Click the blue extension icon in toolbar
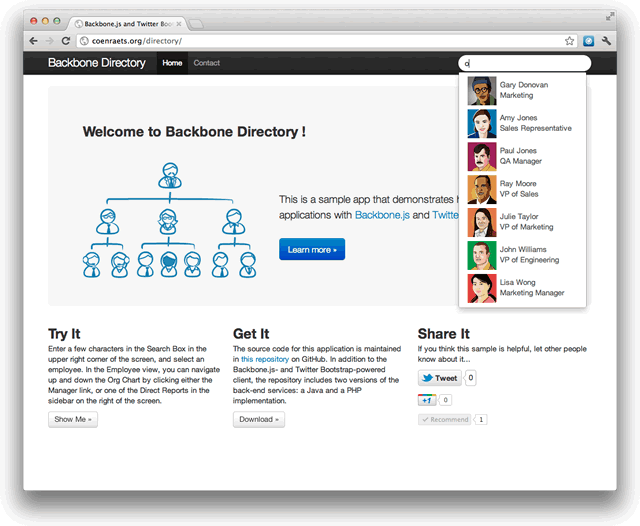 click(x=589, y=41)
